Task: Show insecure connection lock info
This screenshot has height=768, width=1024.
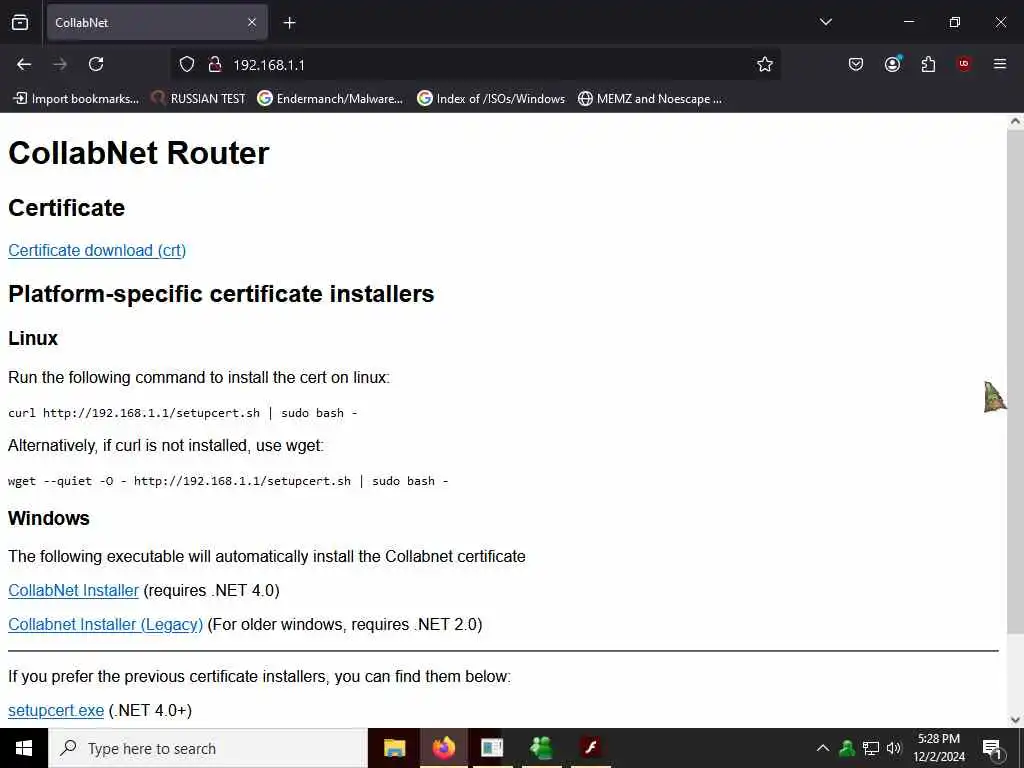Action: [x=214, y=64]
